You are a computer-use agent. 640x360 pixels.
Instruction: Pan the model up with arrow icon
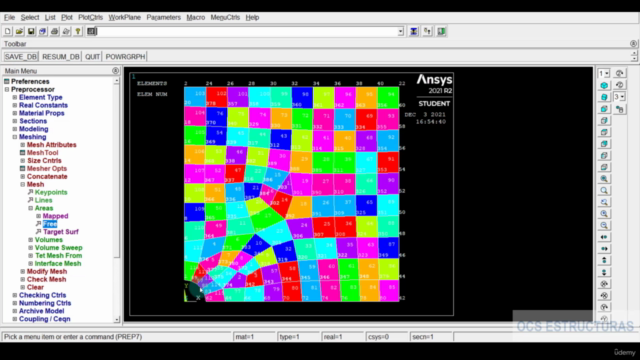pyautogui.click(x=604, y=260)
